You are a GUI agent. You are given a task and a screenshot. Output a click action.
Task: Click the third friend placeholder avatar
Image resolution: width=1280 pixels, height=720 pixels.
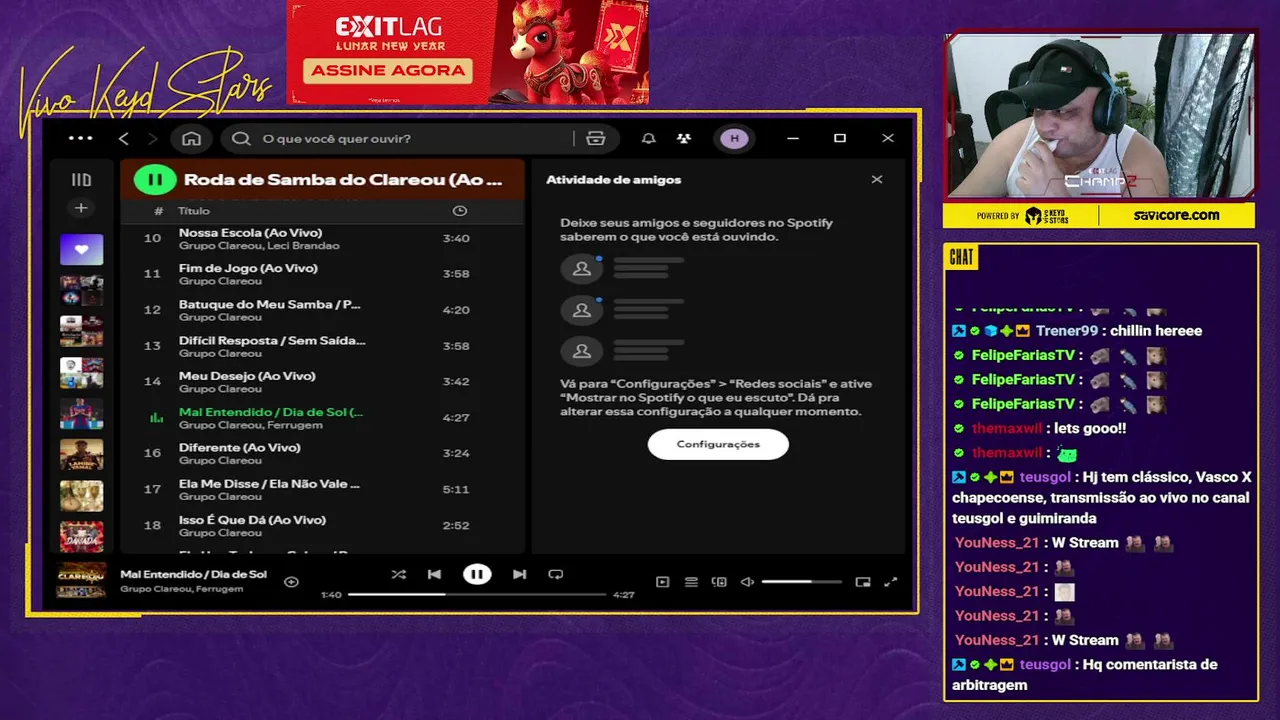581,351
